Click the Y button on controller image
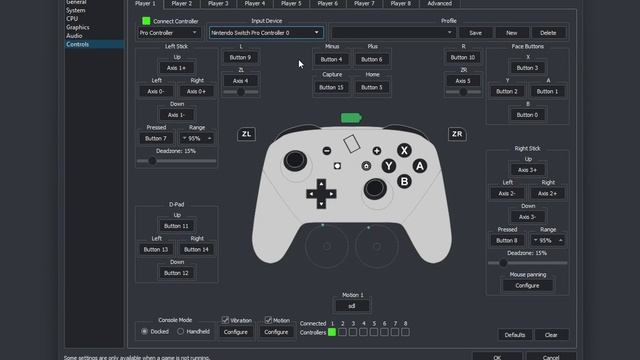This screenshot has height=360, width=640. pos(389,166)
